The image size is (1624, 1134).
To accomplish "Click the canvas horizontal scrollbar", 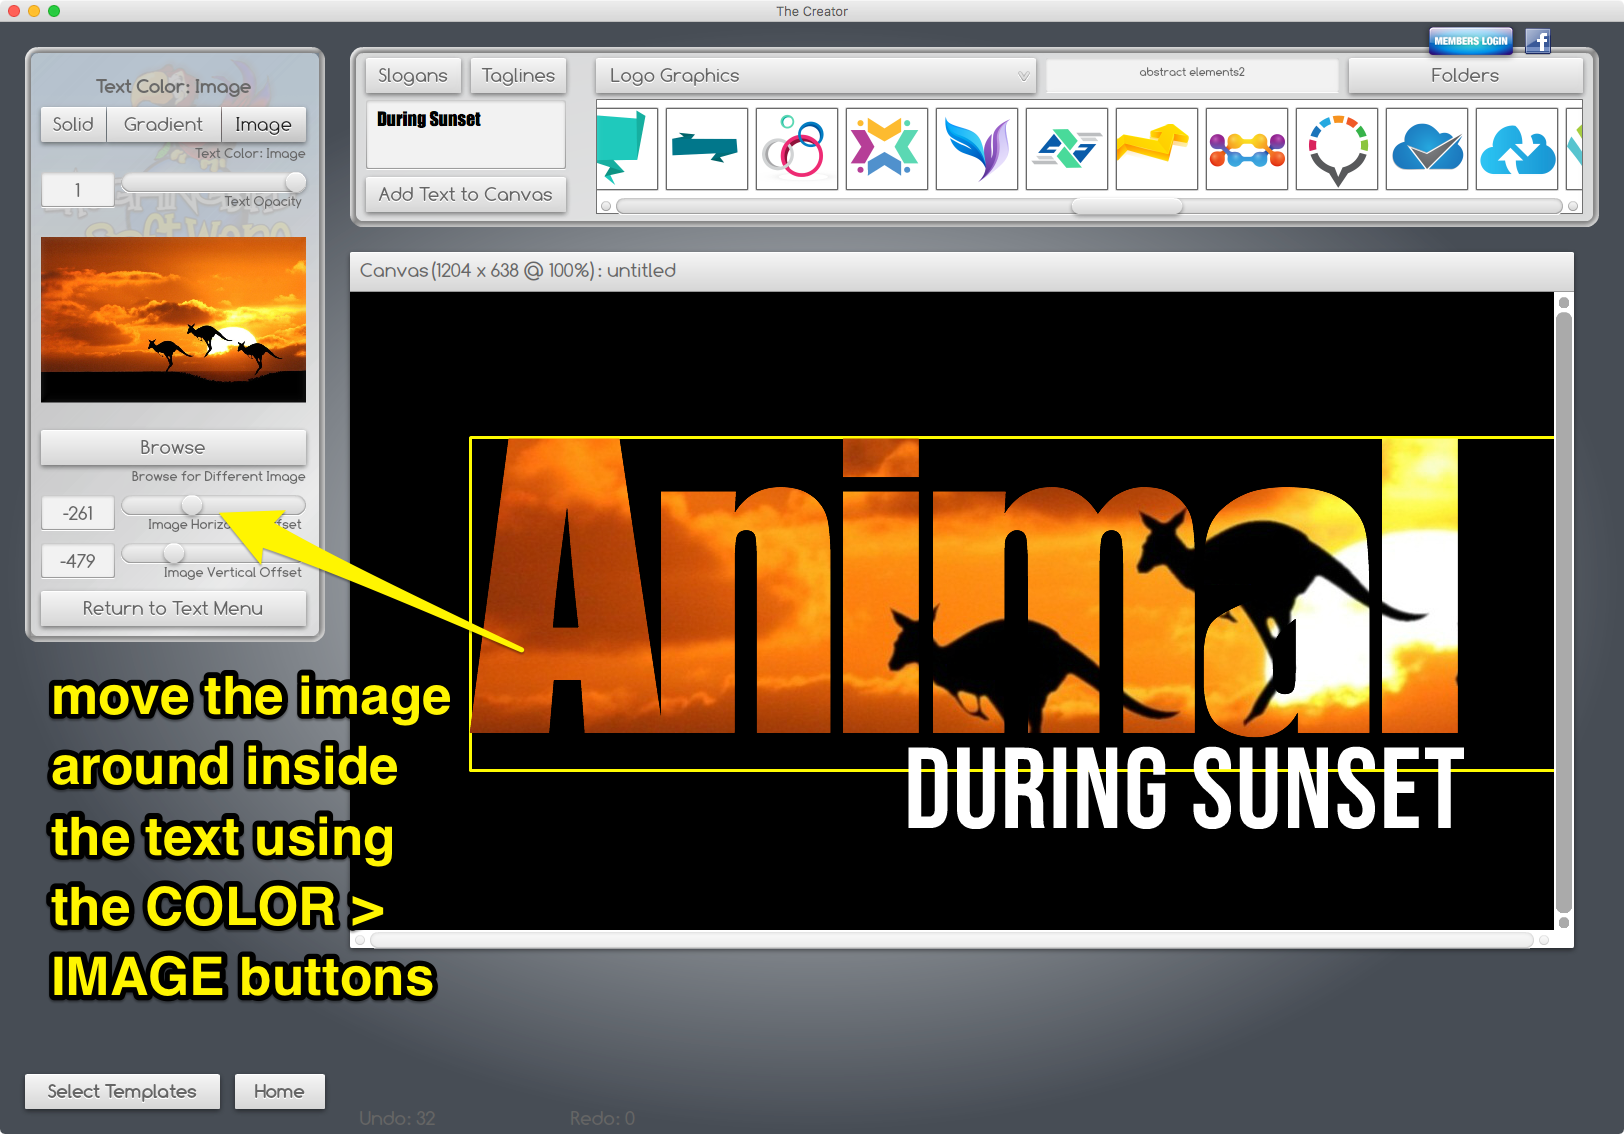I will [x=952, y=940].
